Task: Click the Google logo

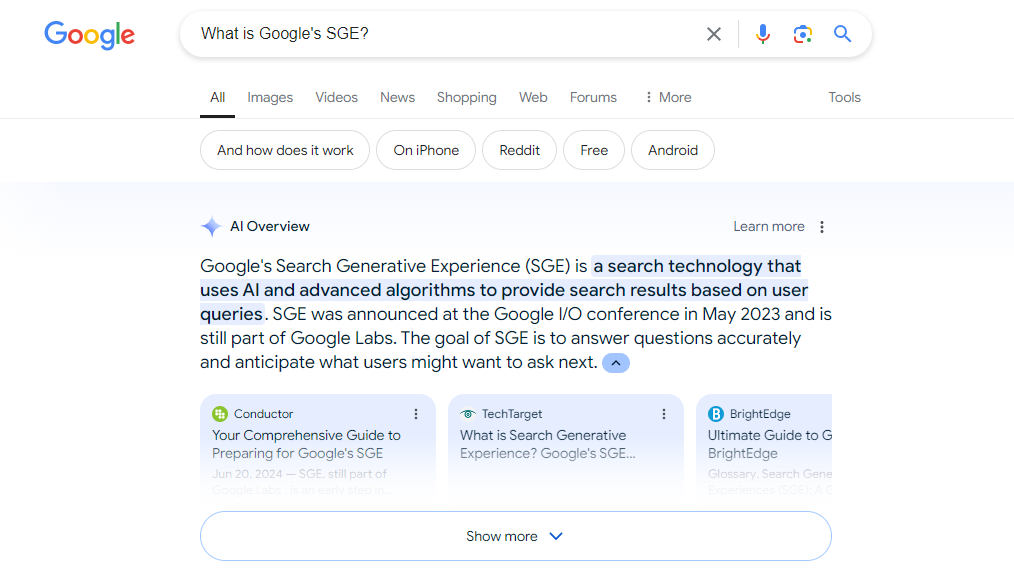Action: point(89,35)
